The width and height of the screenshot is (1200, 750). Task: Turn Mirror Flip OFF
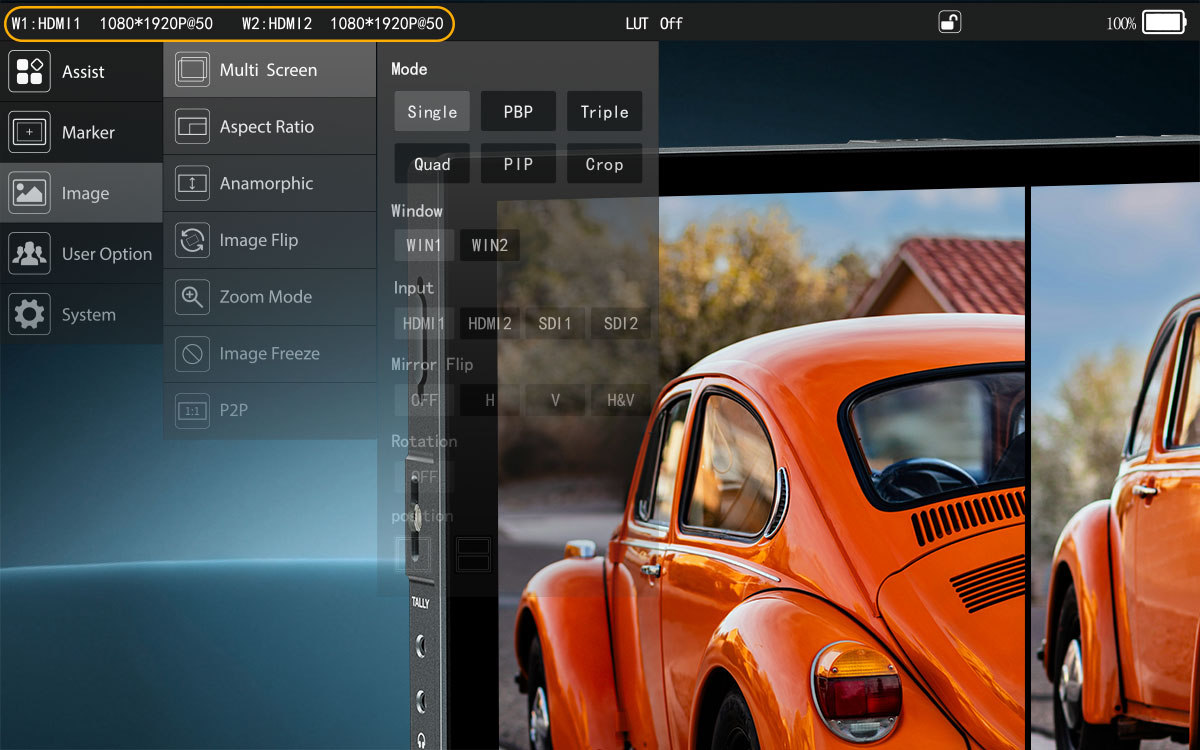(x=424, y=400)
